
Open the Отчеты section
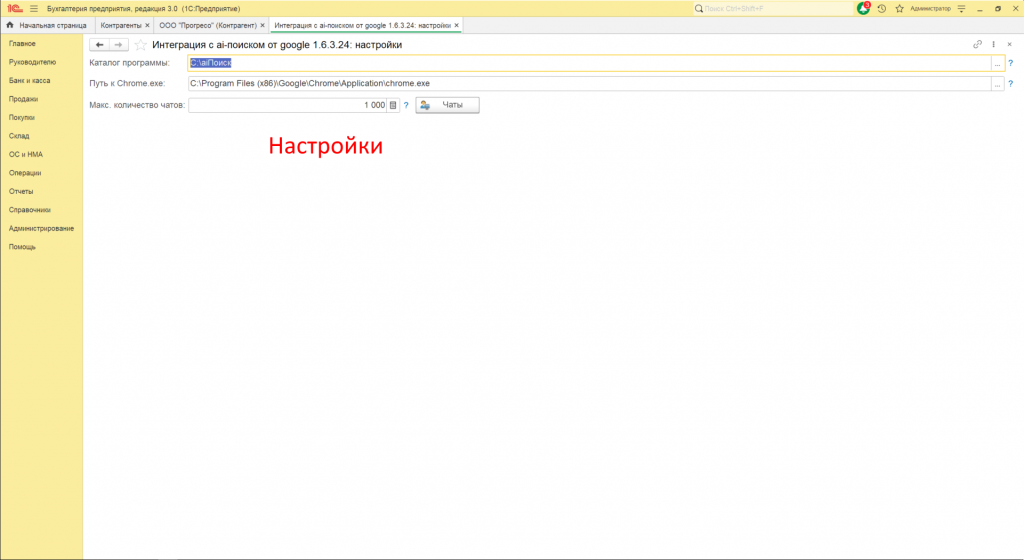click(x=21, y=191)
